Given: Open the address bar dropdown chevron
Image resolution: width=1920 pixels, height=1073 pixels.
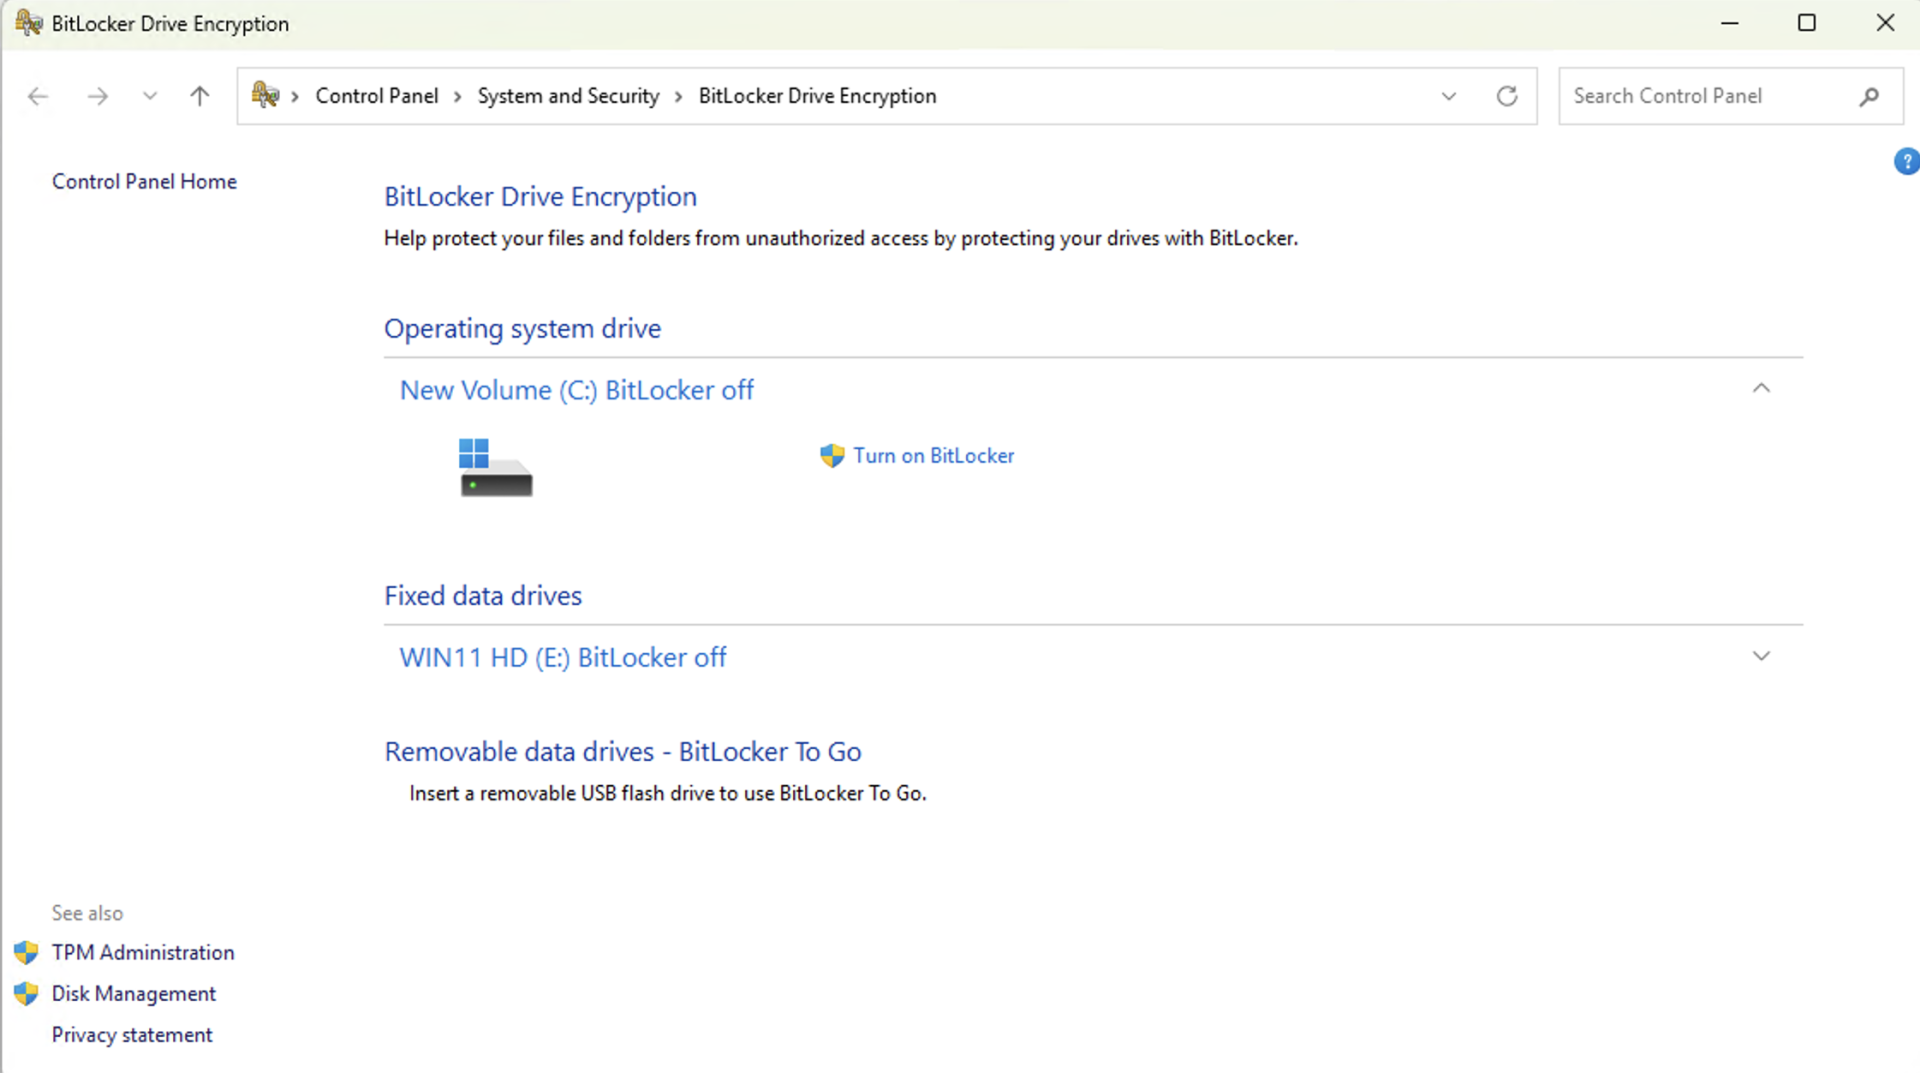Looking at the screenshot, I should click(x=1448, y=96).
